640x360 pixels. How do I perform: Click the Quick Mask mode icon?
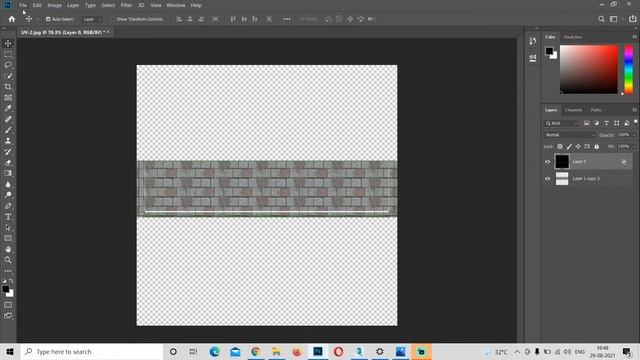pos(8,305)
